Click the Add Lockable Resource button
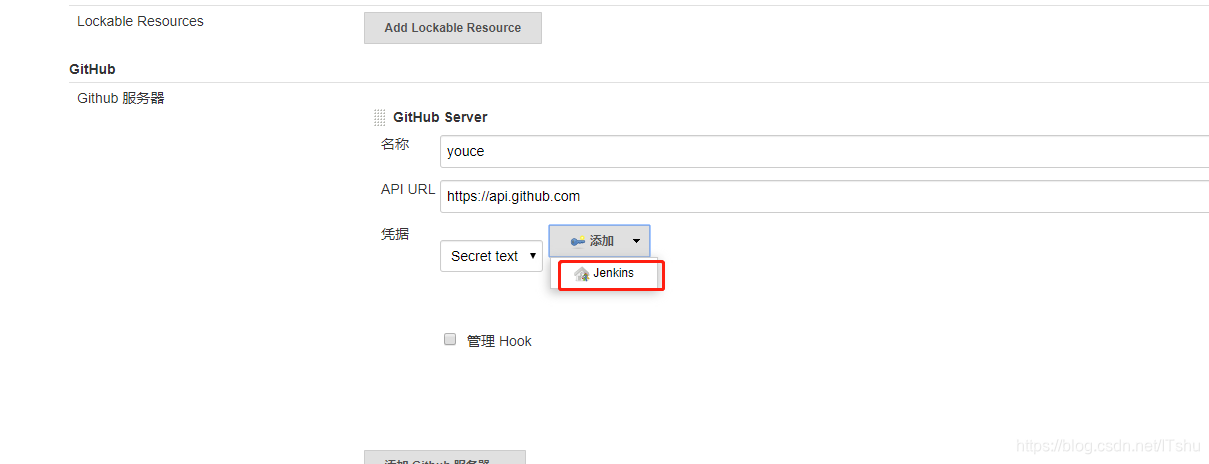 [452, 28]
